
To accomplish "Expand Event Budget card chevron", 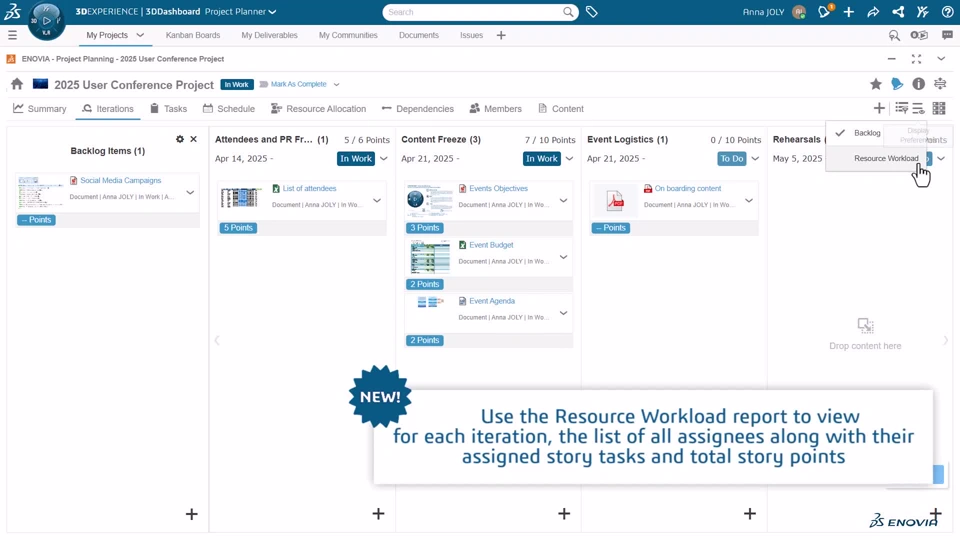I will coord(563,257).
